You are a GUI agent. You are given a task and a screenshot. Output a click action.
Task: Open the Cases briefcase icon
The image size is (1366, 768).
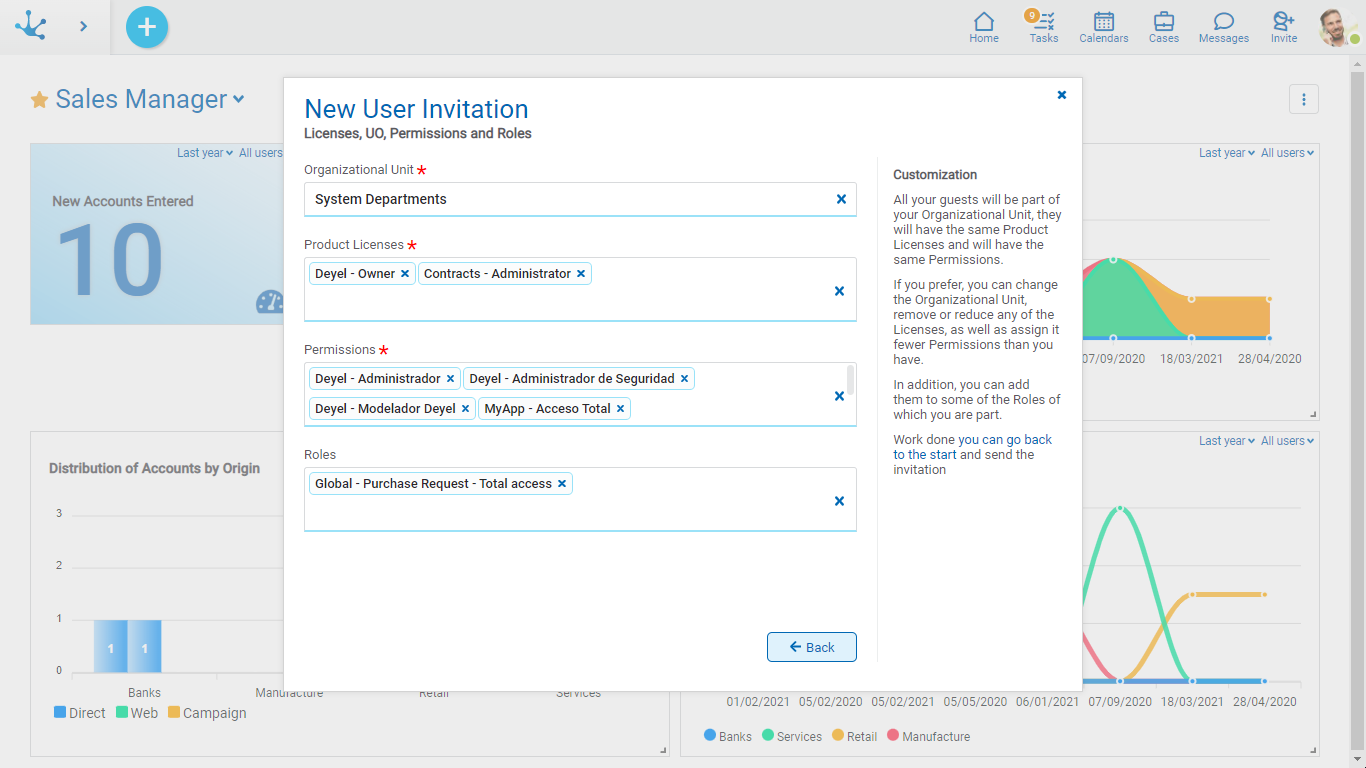pyautogui.click(x=1163, y=27)
